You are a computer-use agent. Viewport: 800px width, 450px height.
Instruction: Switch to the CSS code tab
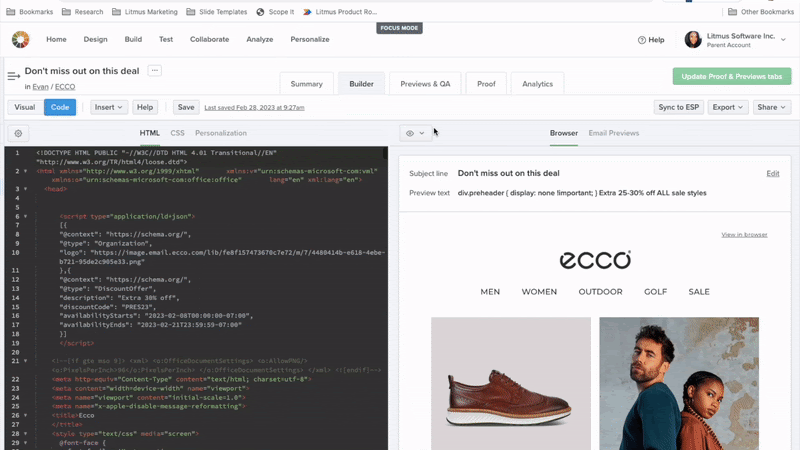[177, 133]
